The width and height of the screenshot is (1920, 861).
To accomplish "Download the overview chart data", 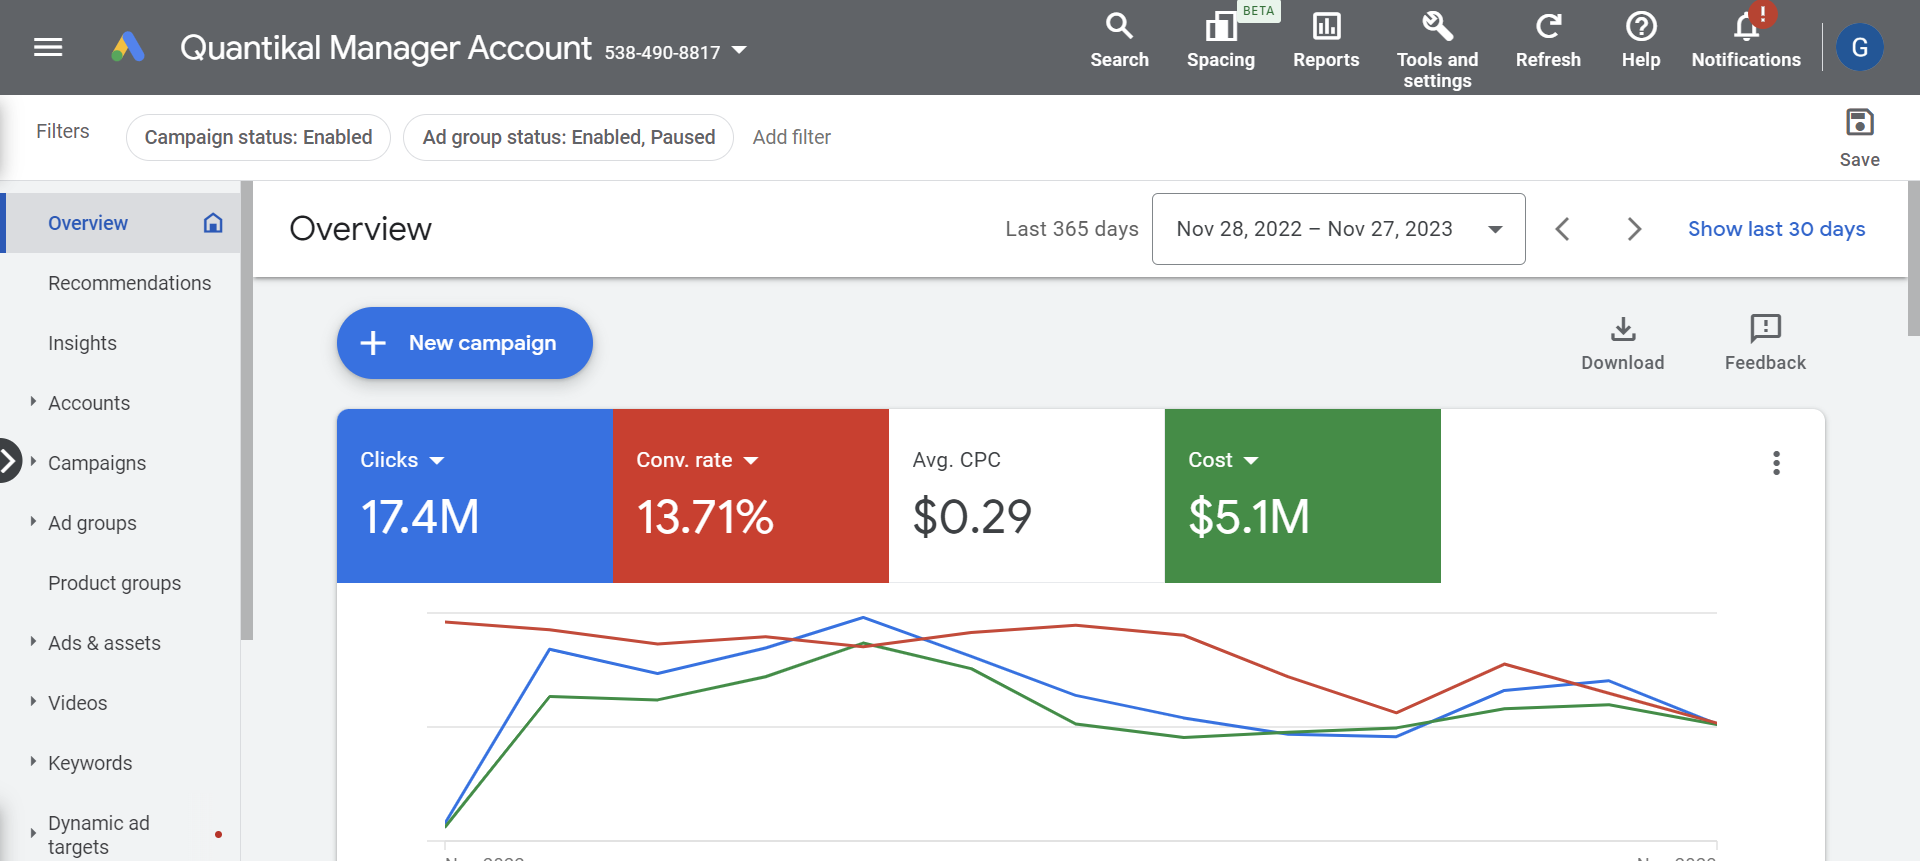I will tap(1622, 330).
